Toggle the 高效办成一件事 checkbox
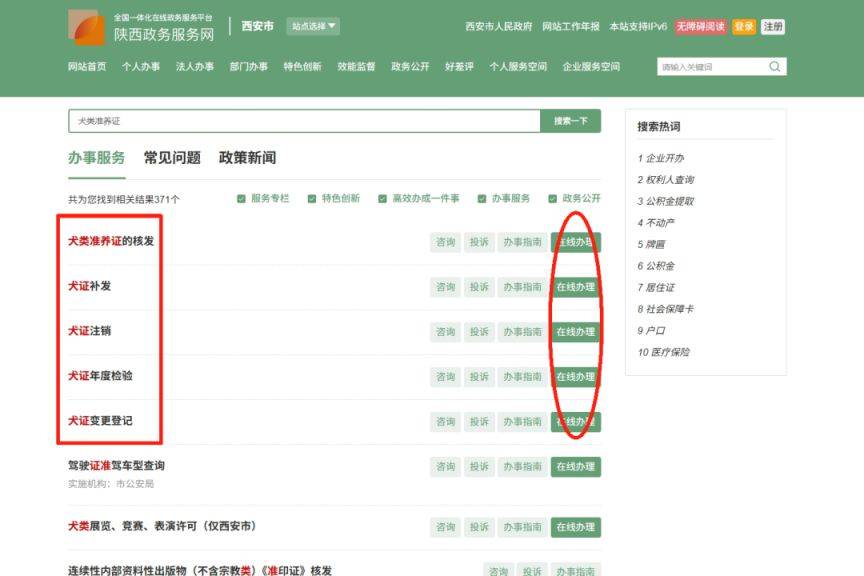 tap(382, 199)
